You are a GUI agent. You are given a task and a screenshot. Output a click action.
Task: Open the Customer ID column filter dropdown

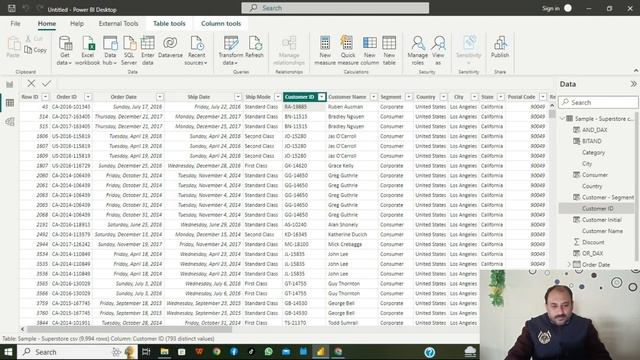point(322,97)
